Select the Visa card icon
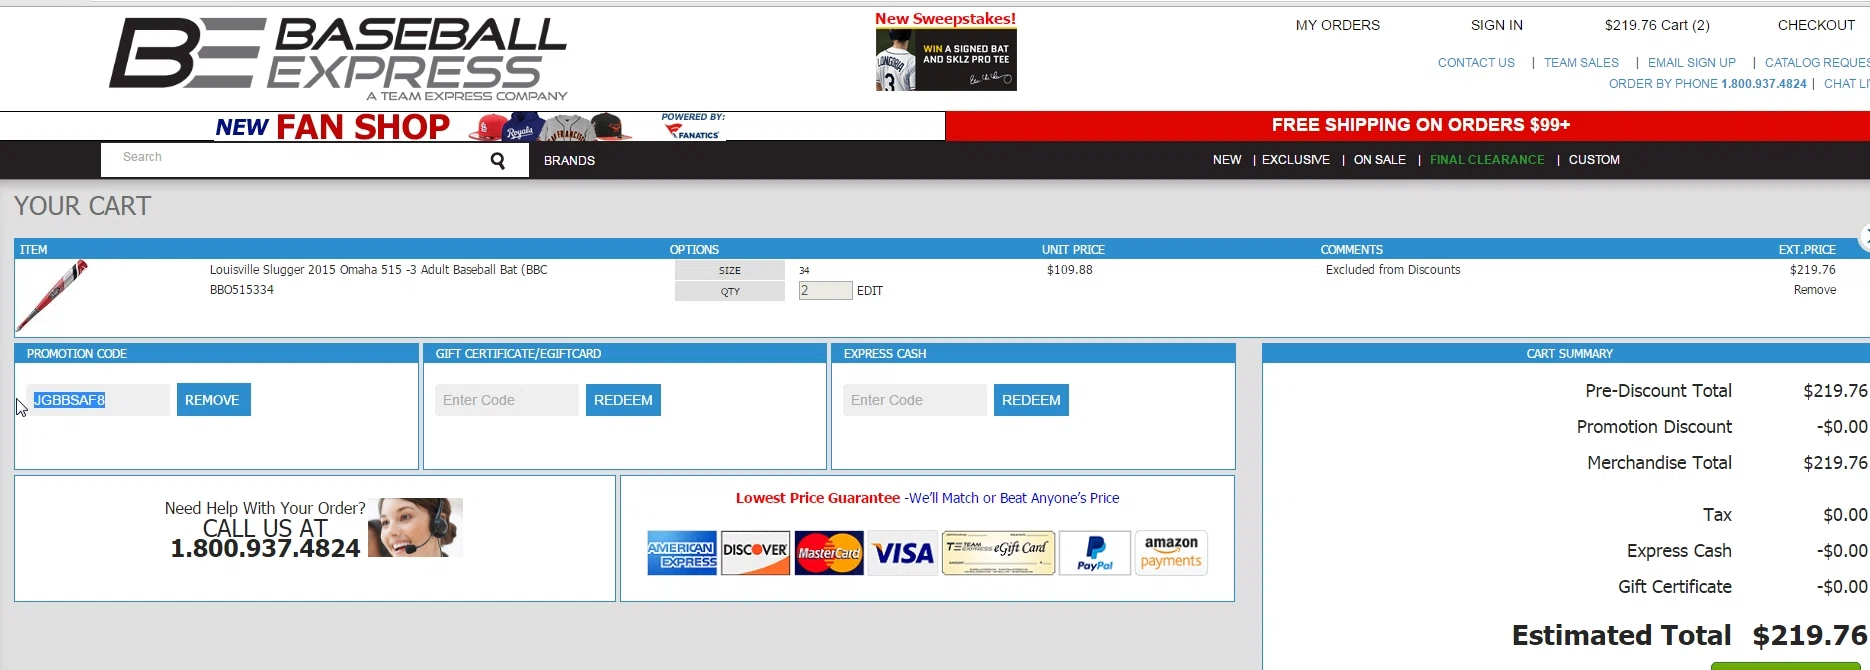This screenshot has width=1870, height=670. [x=902, y=553]
